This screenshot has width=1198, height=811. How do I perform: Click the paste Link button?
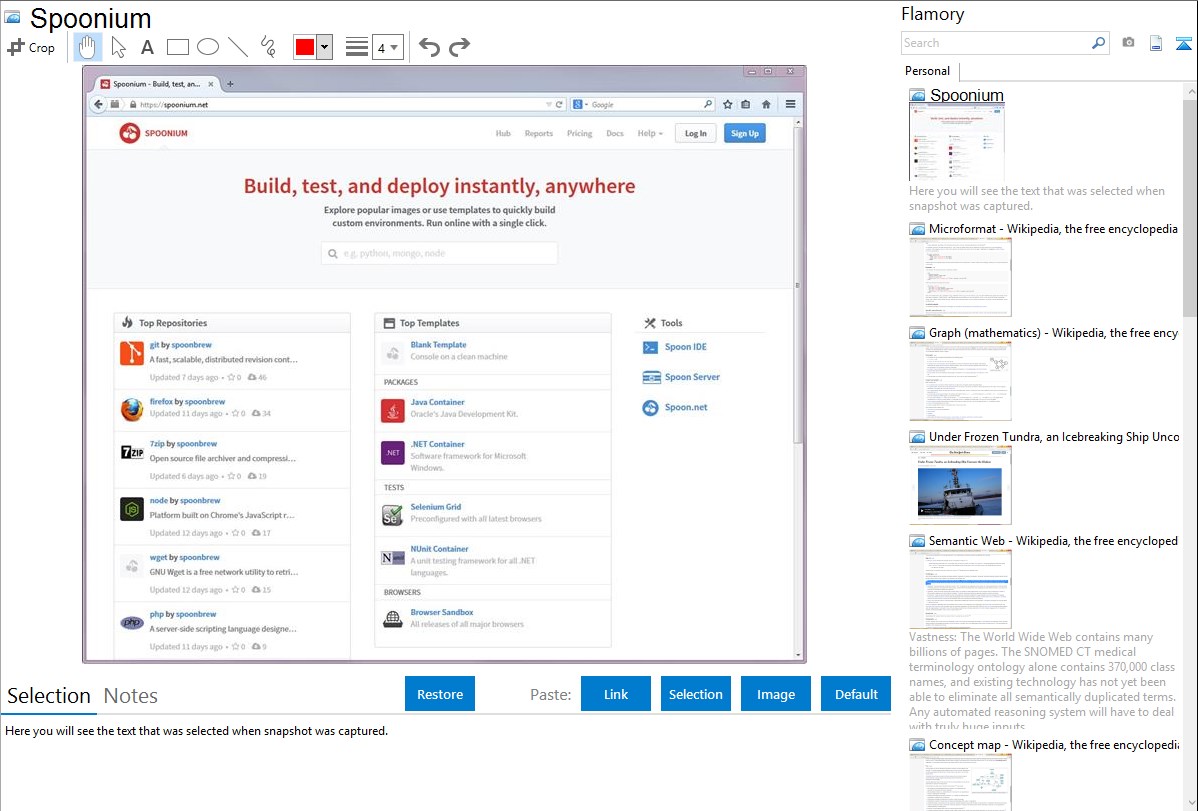pyautogui.click(x=616, y=694)
